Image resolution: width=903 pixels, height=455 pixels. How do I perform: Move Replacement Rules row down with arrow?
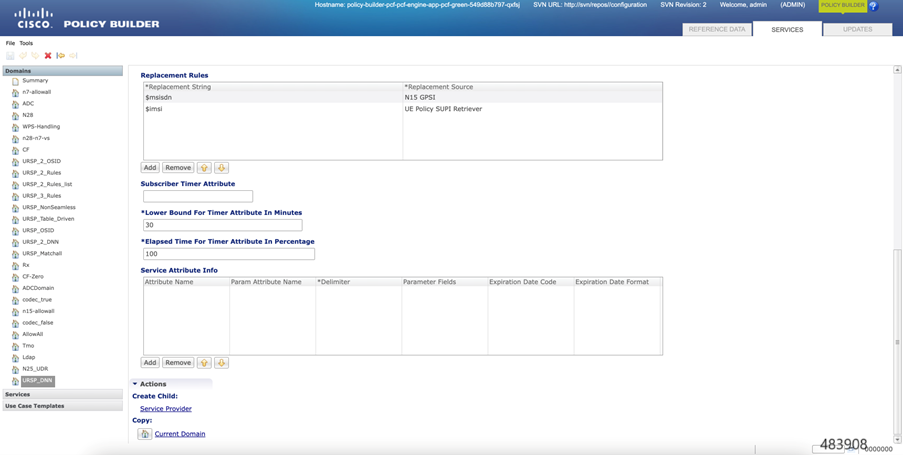pyautogui.click(x=222, y=168)
